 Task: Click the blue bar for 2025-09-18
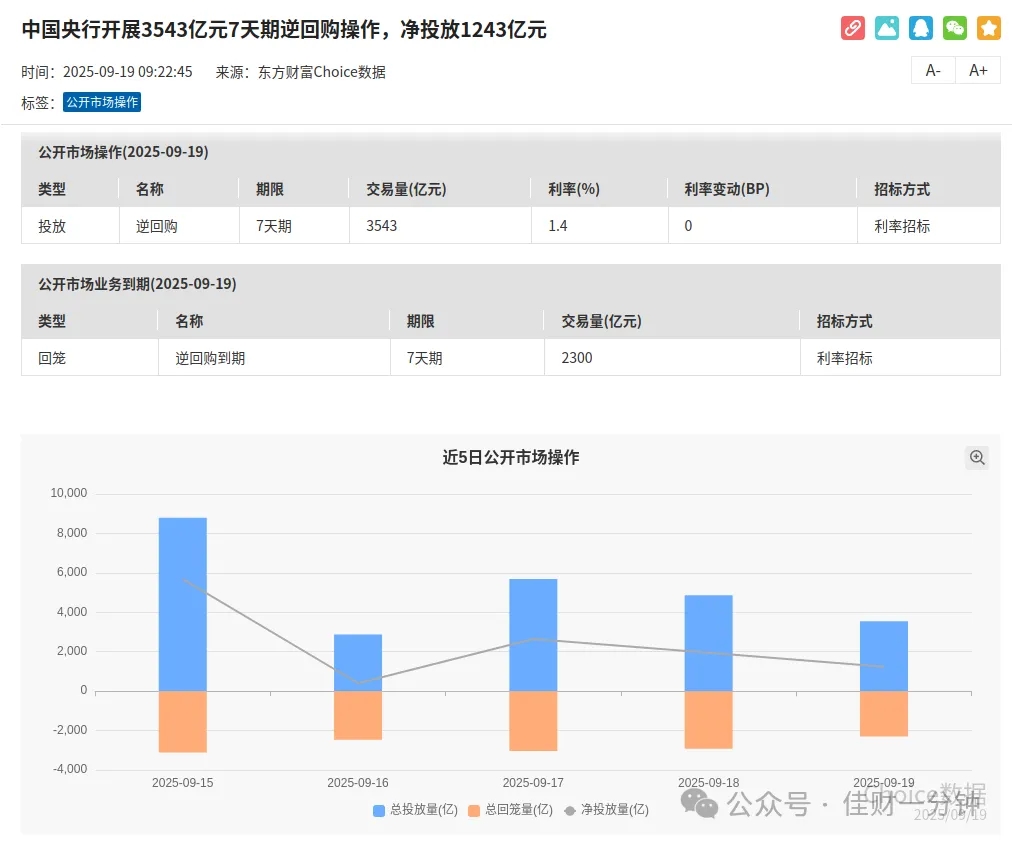(x=709, y=643)
